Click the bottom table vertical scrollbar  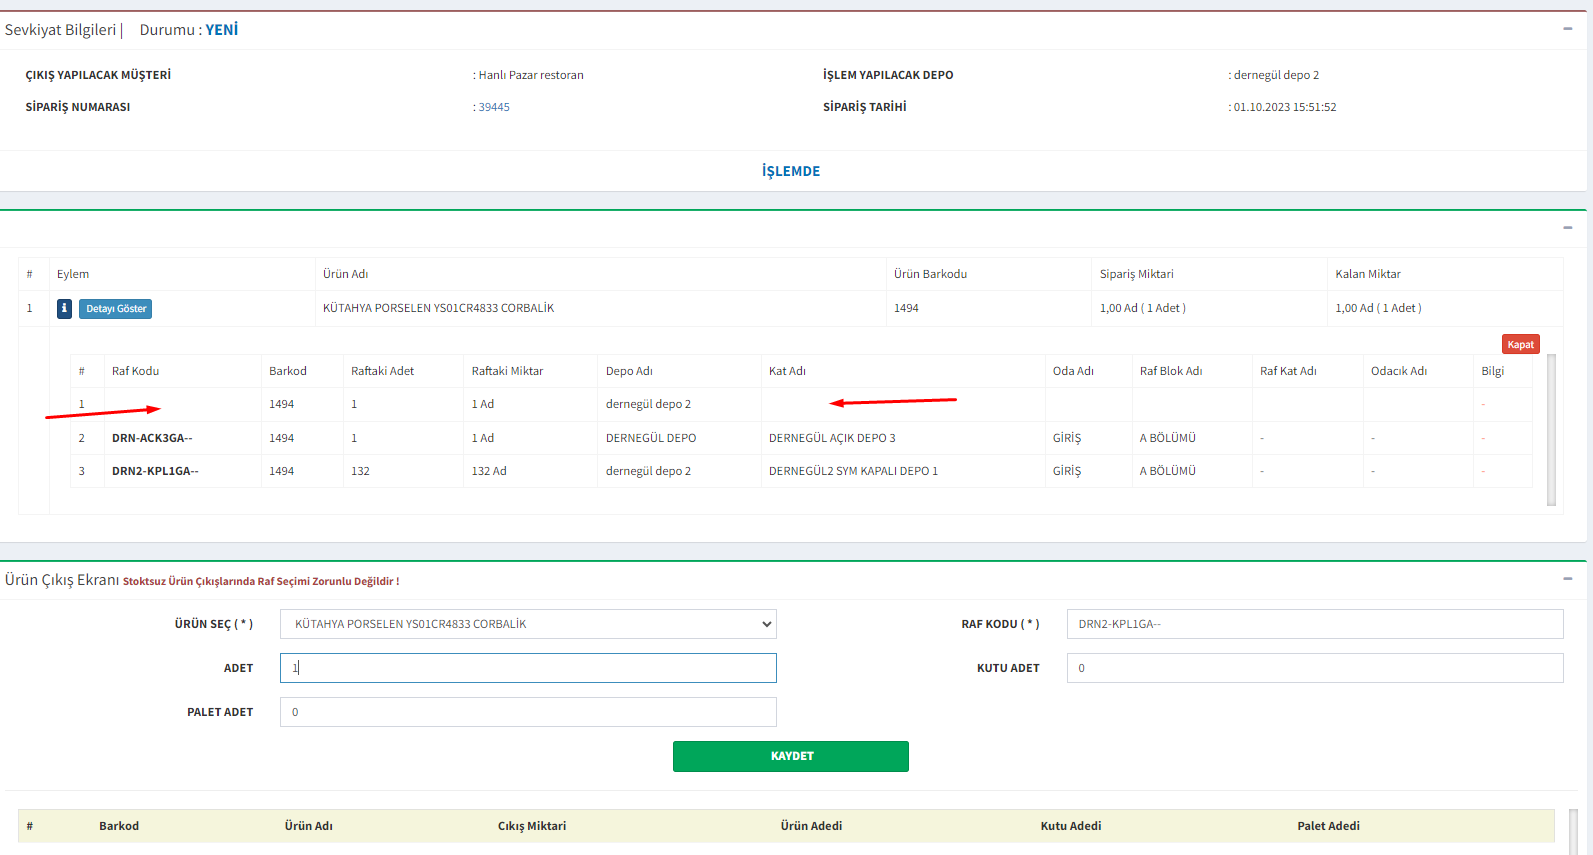1573,830
